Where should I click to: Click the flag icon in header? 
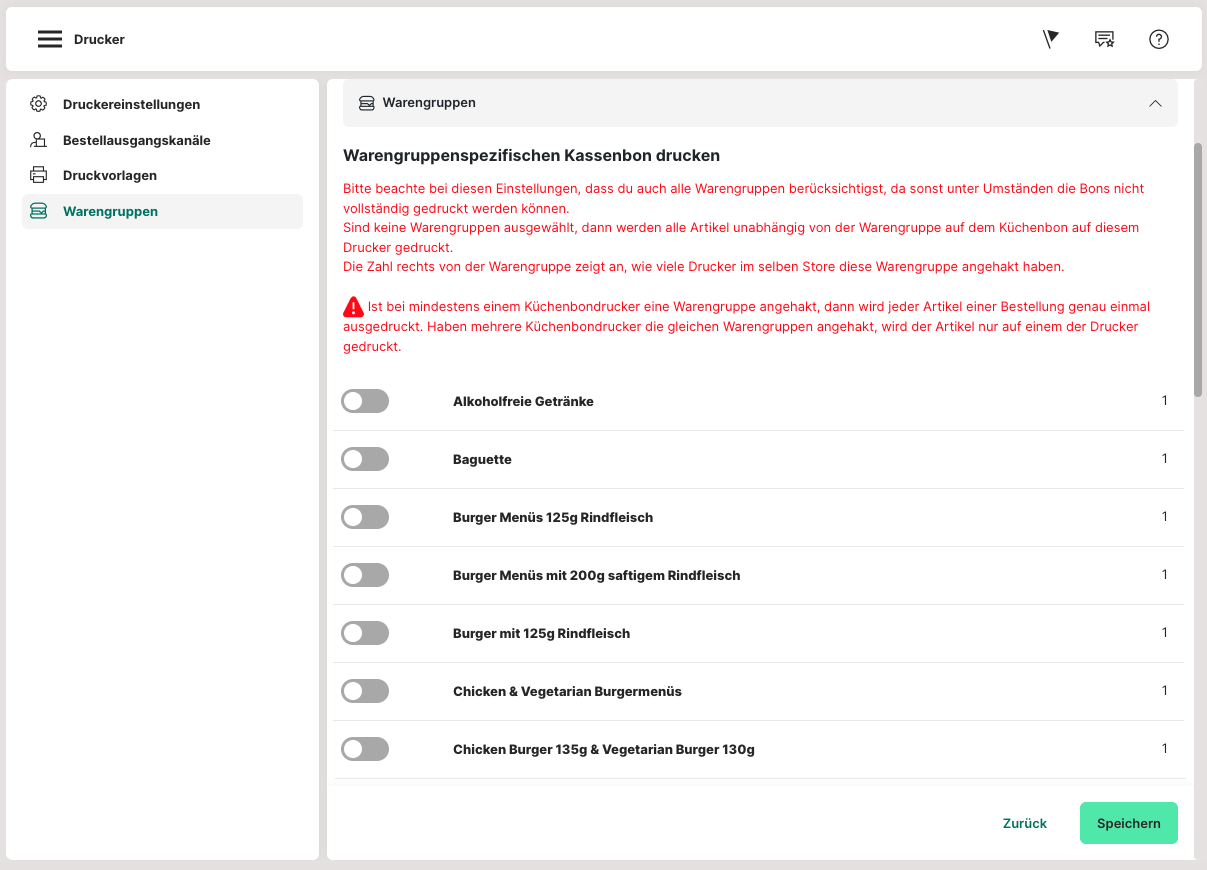tap(1050, 39)
